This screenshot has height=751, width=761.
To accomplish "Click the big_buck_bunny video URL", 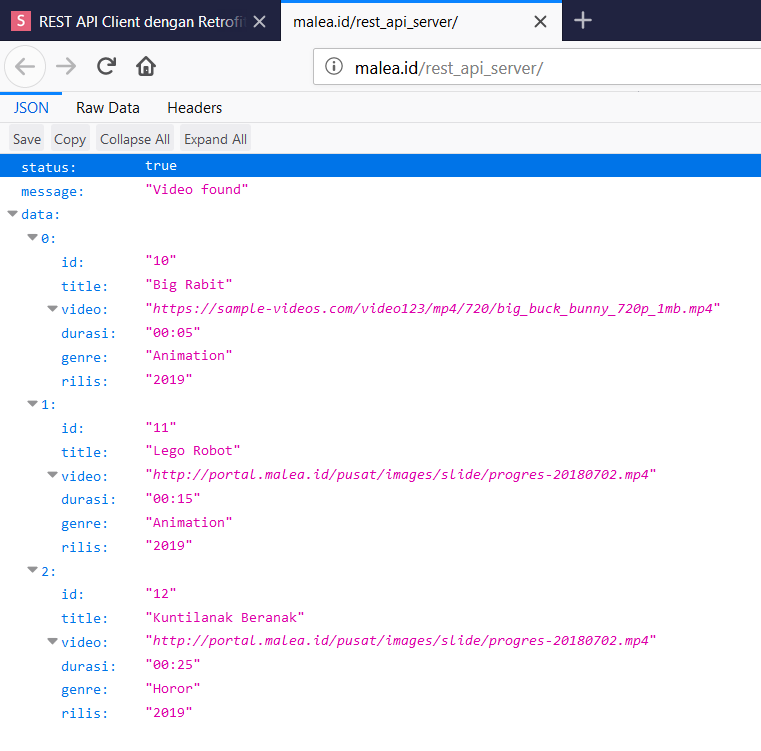I will (432, 309).
